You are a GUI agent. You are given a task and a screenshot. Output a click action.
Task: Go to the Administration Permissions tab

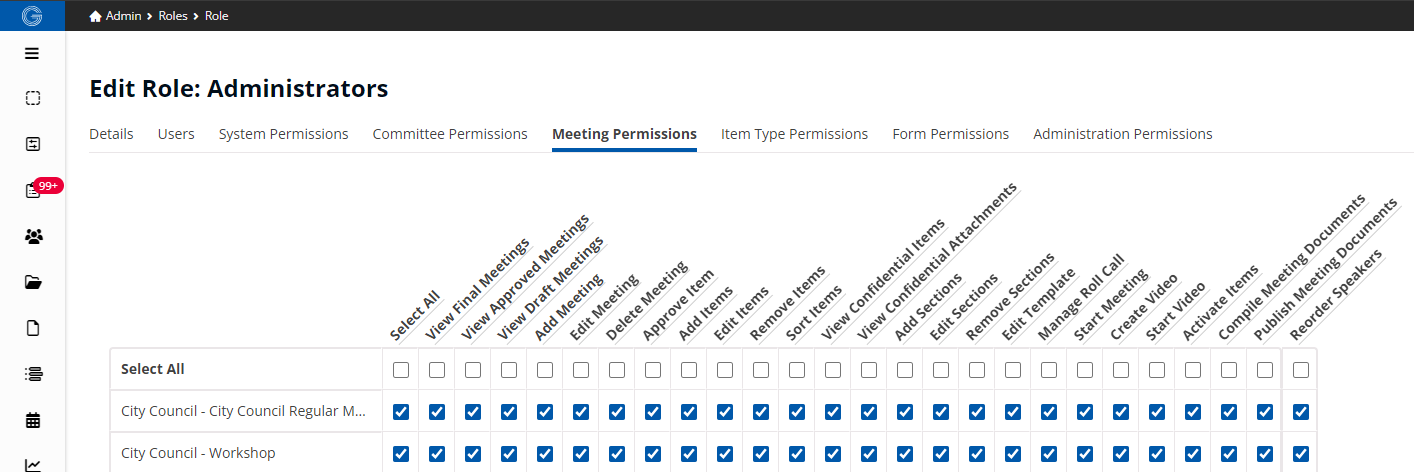click(x=1122, y=134)
